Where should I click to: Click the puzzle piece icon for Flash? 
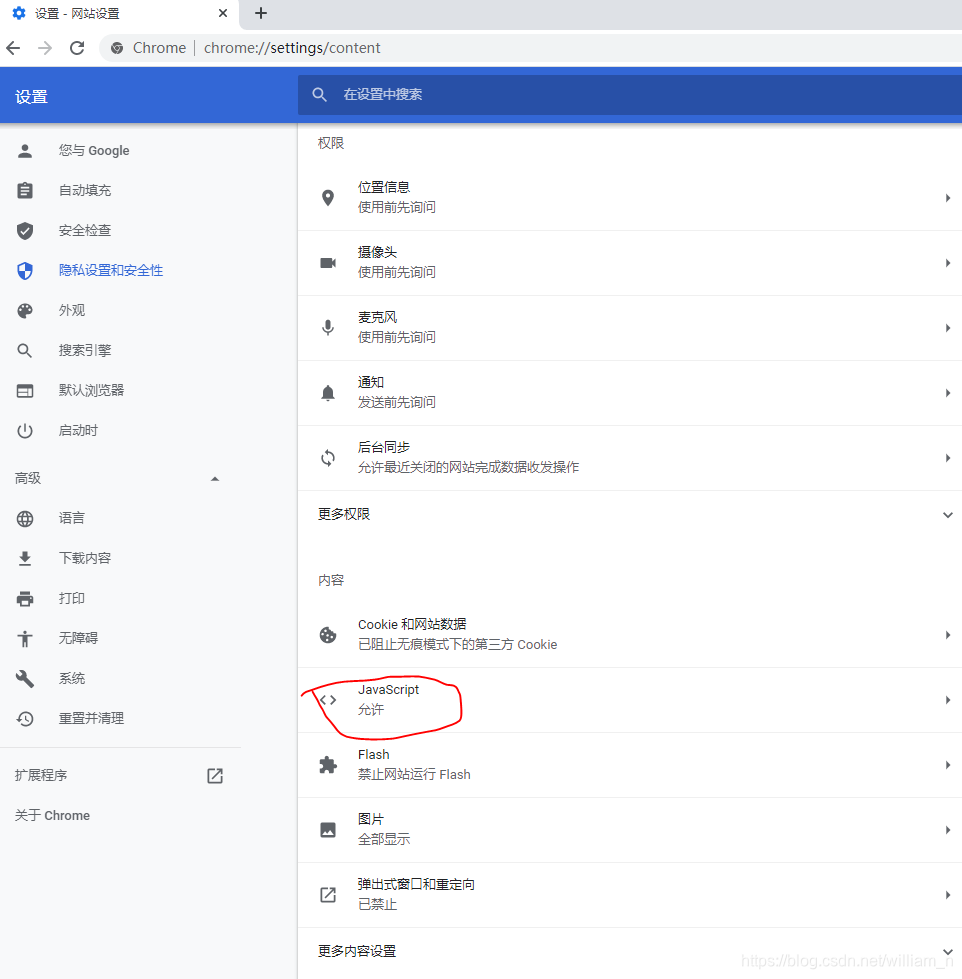(x=328, y=765)
